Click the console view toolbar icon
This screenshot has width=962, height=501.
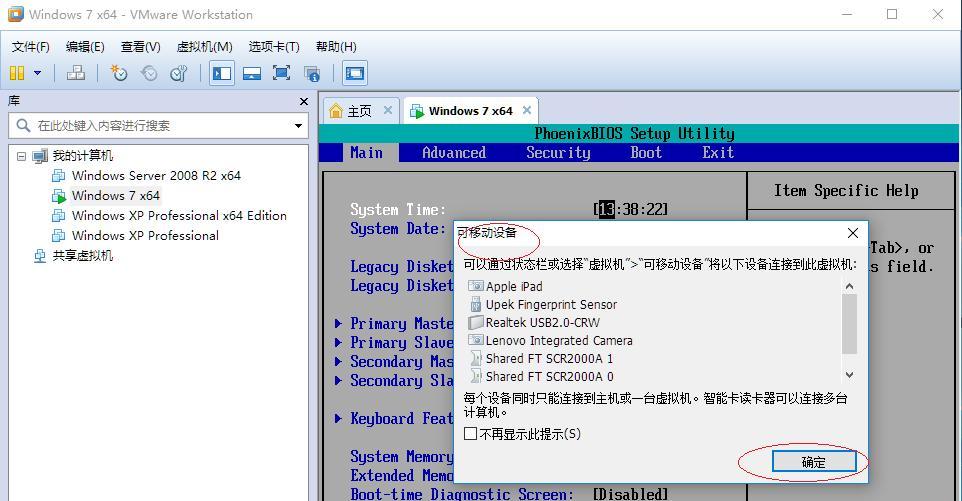tap(355, 74)
